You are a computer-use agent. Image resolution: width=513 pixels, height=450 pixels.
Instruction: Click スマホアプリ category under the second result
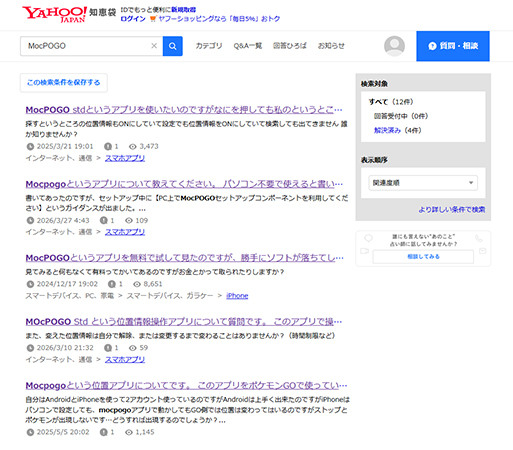tap(125, 232)
